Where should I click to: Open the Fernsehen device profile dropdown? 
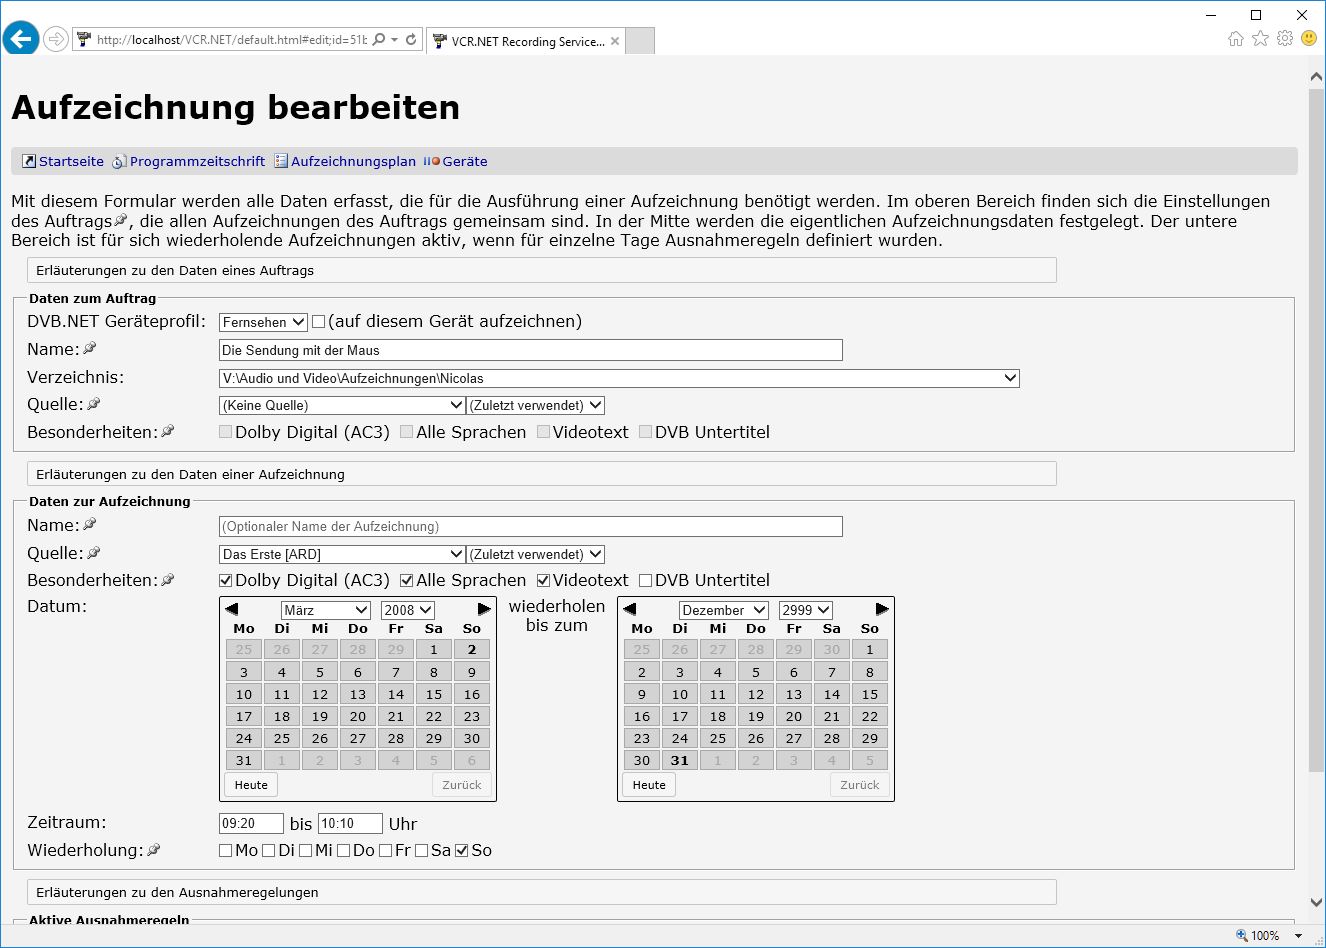pyautogui.click(x=263, y=322)
